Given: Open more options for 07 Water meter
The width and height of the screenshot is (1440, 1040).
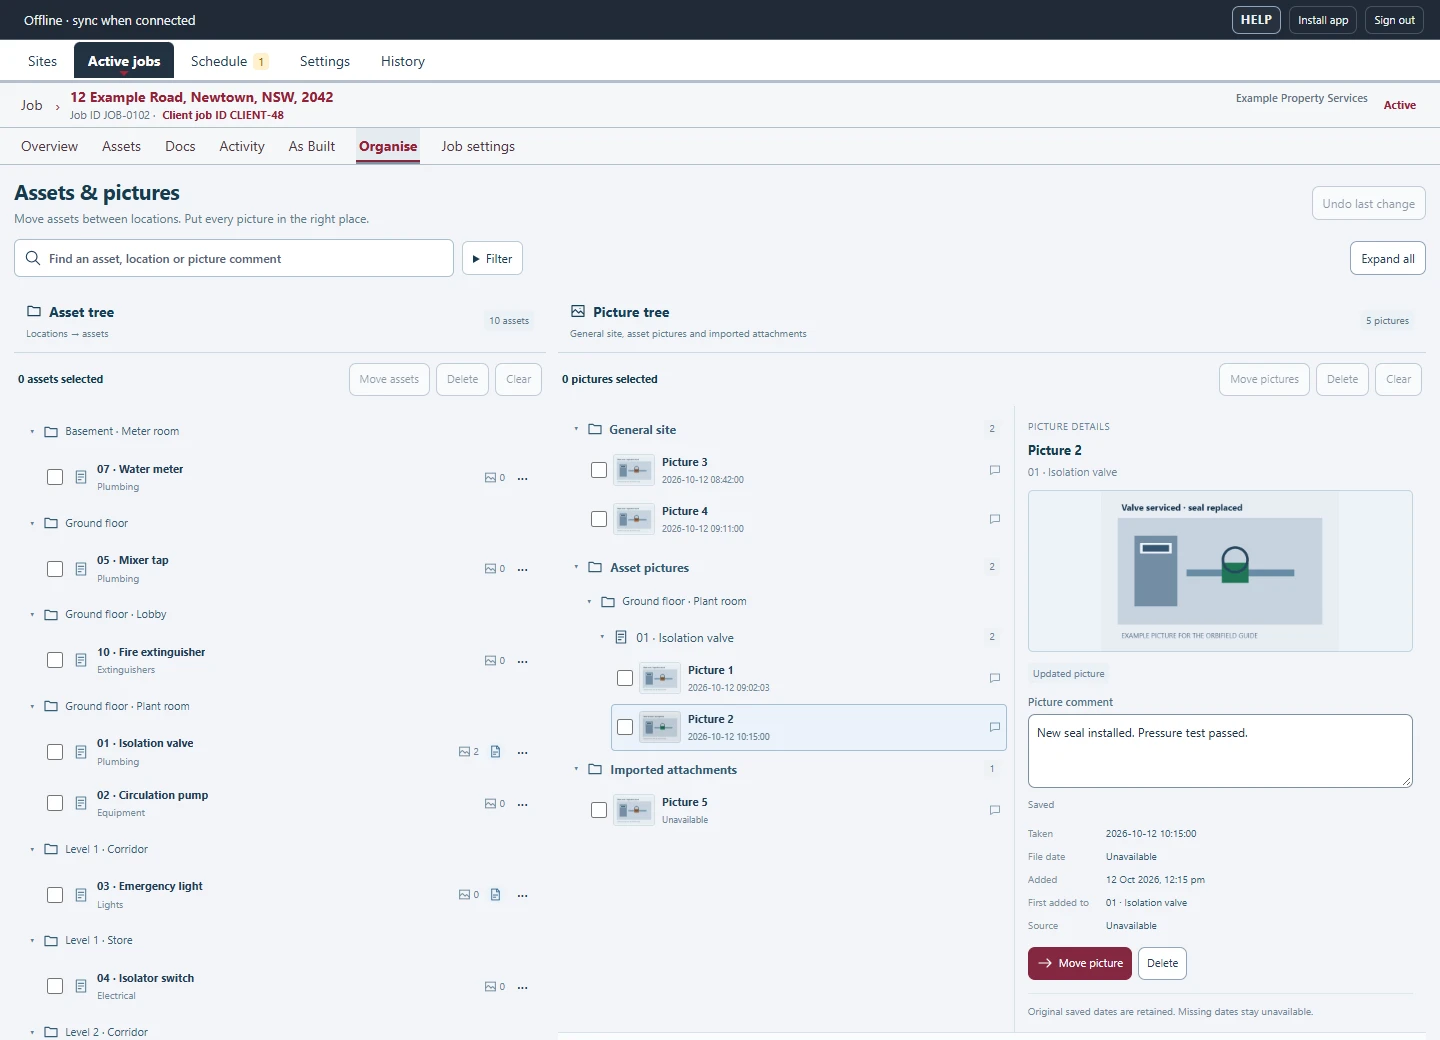Looking at the screenshot, I should (522, 478).
